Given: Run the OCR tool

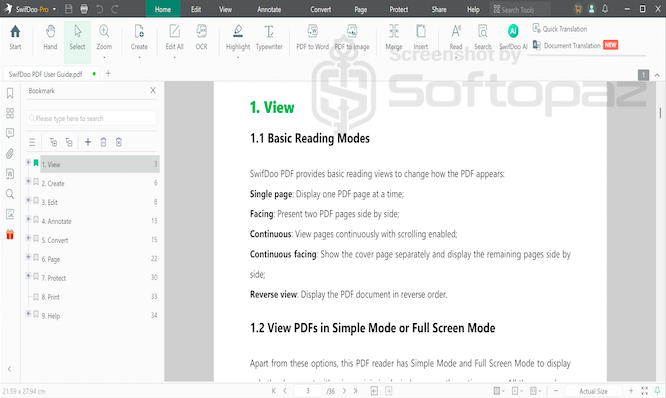Looking at the screenshot, I should tap(201, 31).
